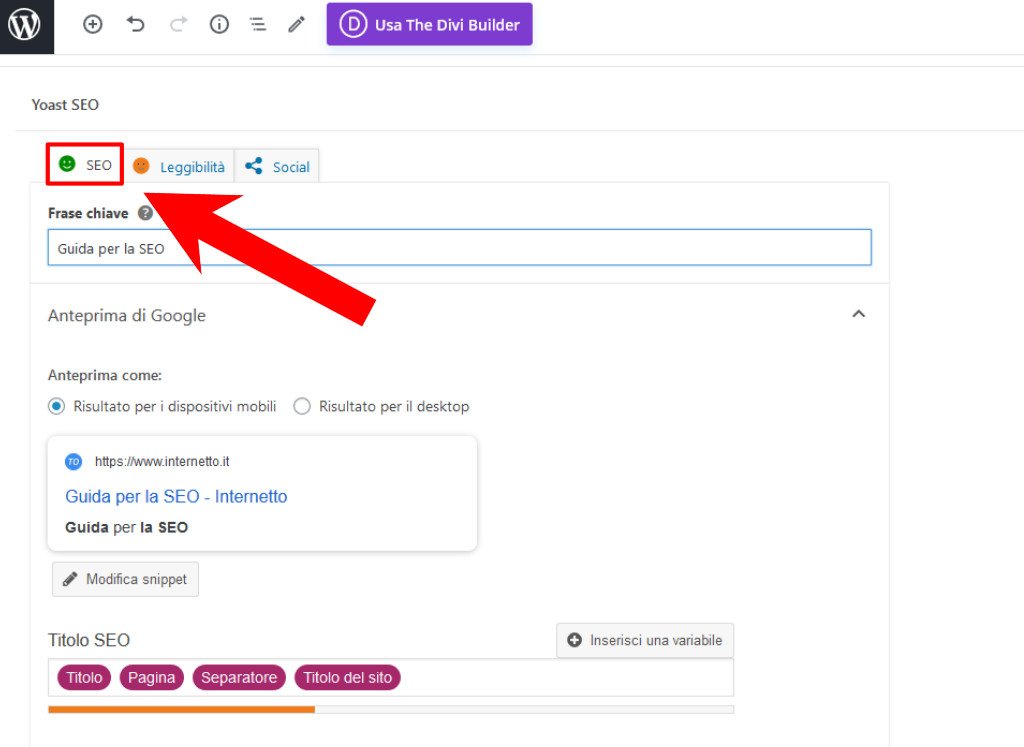Screen dimensions: 1024x747
Task: Open content info details icon
Action: point(219,25)
